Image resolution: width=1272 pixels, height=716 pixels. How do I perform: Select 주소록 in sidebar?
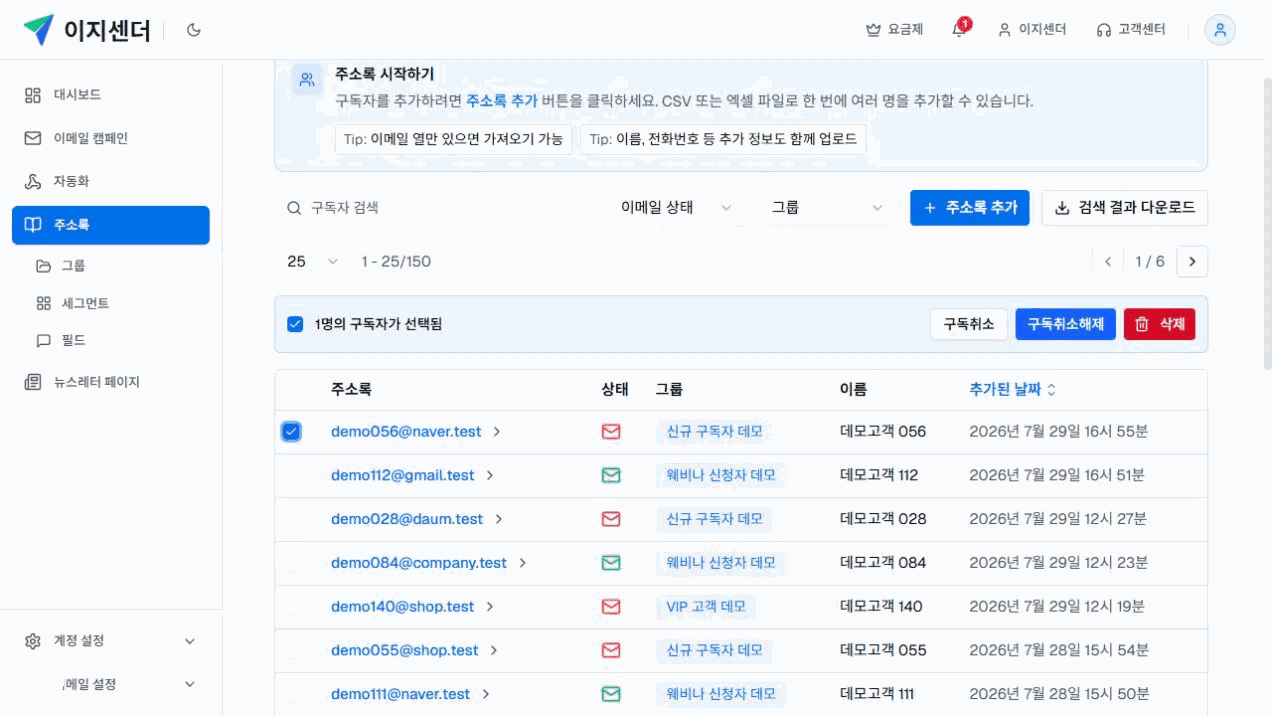pyautogui.click(x=111, y=225)
